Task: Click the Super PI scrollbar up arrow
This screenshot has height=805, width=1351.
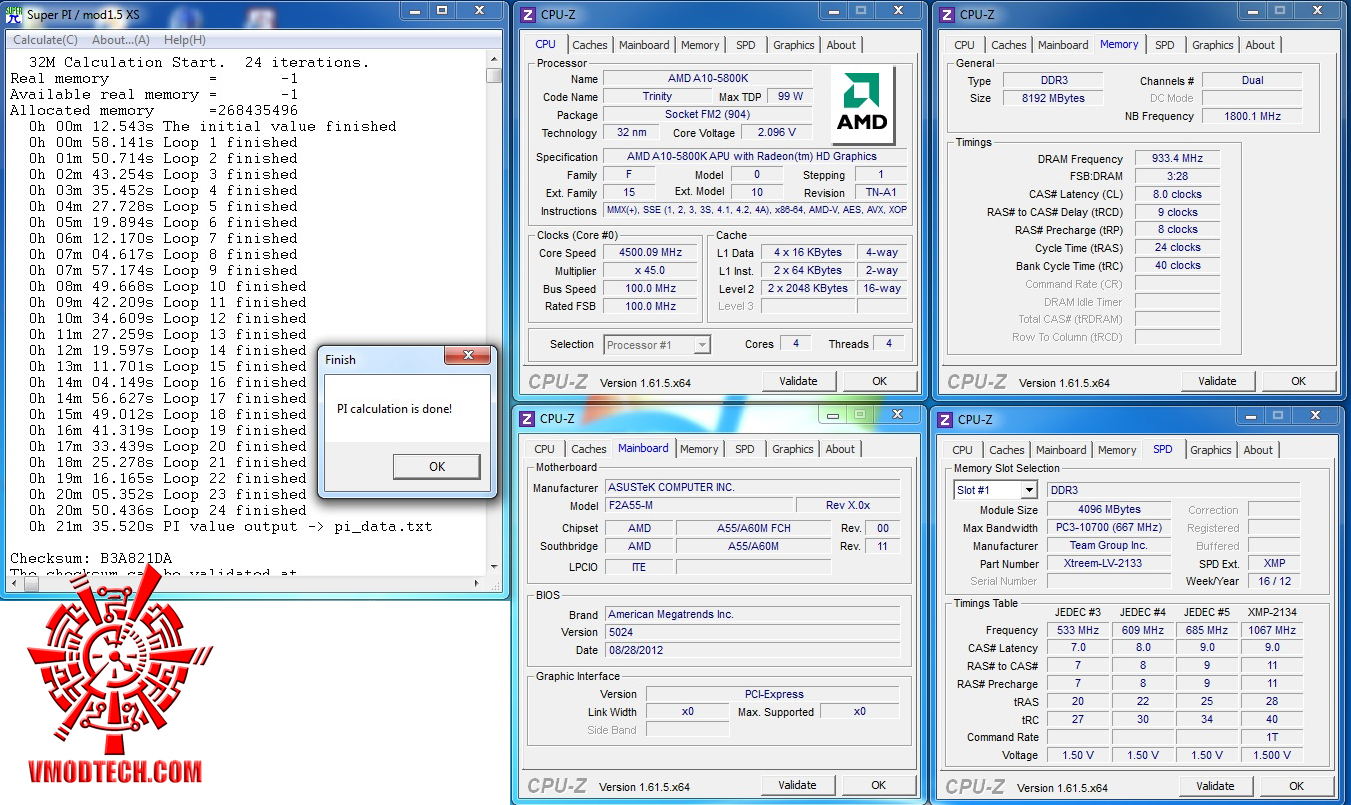Action: (x=494, y=60)
